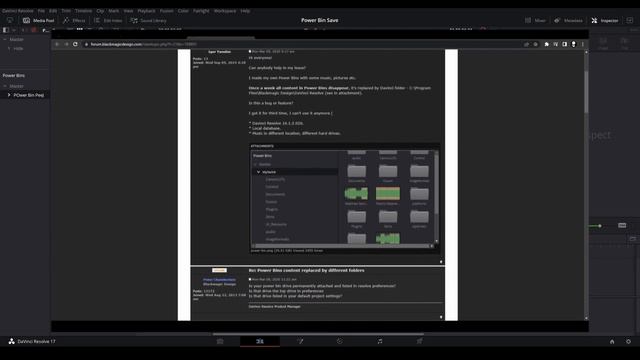Go back in the browser
This screenshot has height=360, width=640.
click(57, 44)
